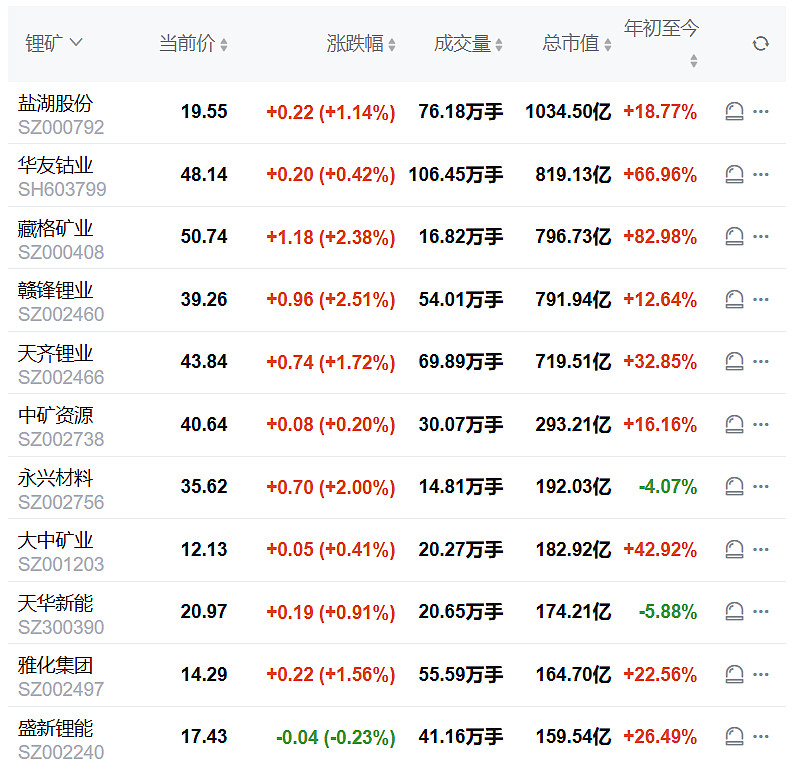Viewport: 794px width, 766px height.
Task: Click change value +0.22 (+1.56%)
Action: 331,675
